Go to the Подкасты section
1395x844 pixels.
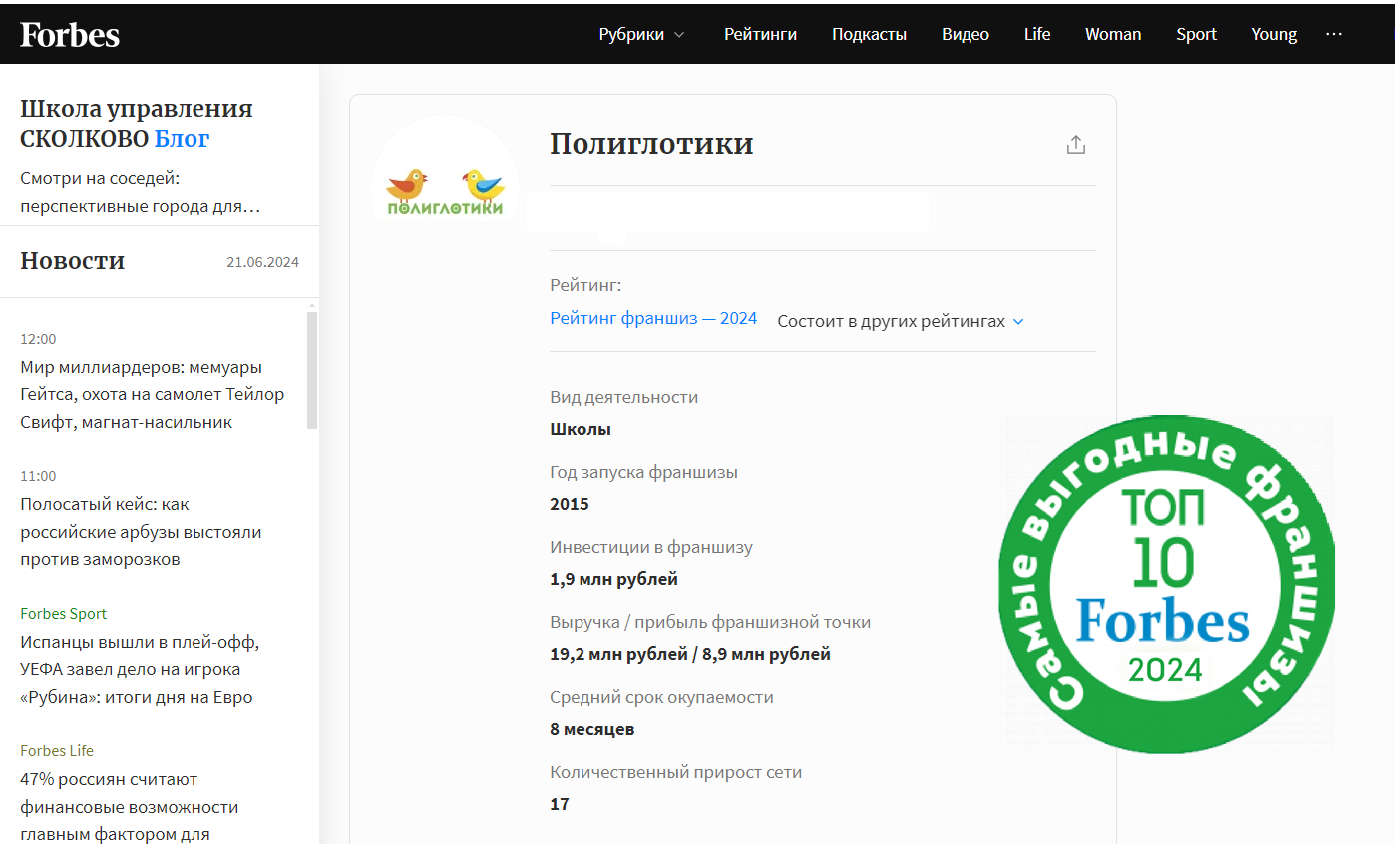click(x=869, y=34)
